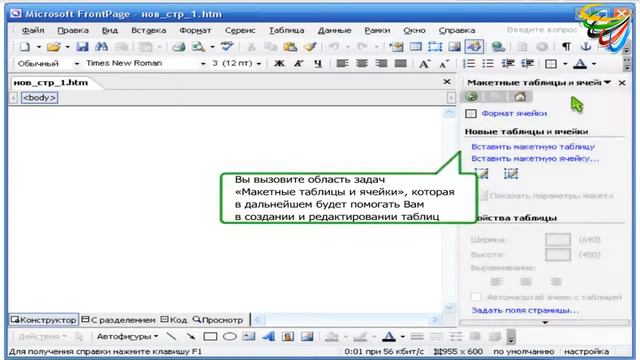
Task: Click the Preview in browser icon
Action: [198, 47]
